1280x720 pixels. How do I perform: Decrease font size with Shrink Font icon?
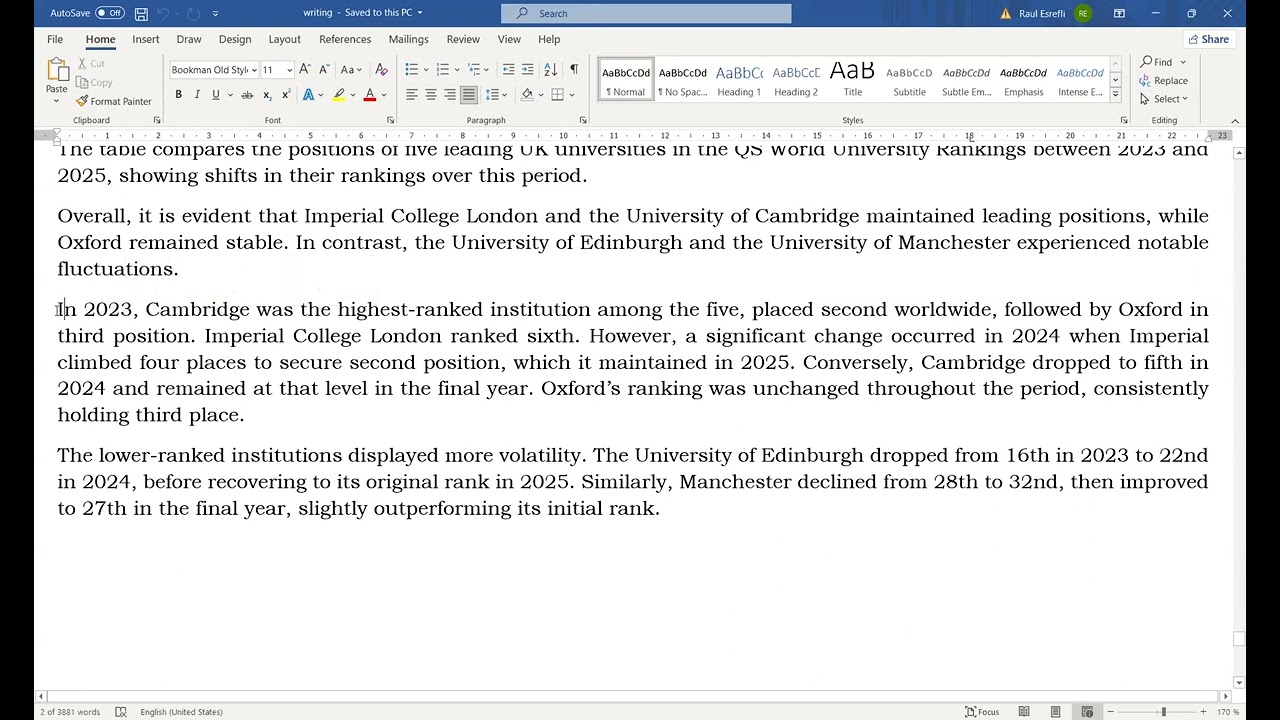point(324,69)
